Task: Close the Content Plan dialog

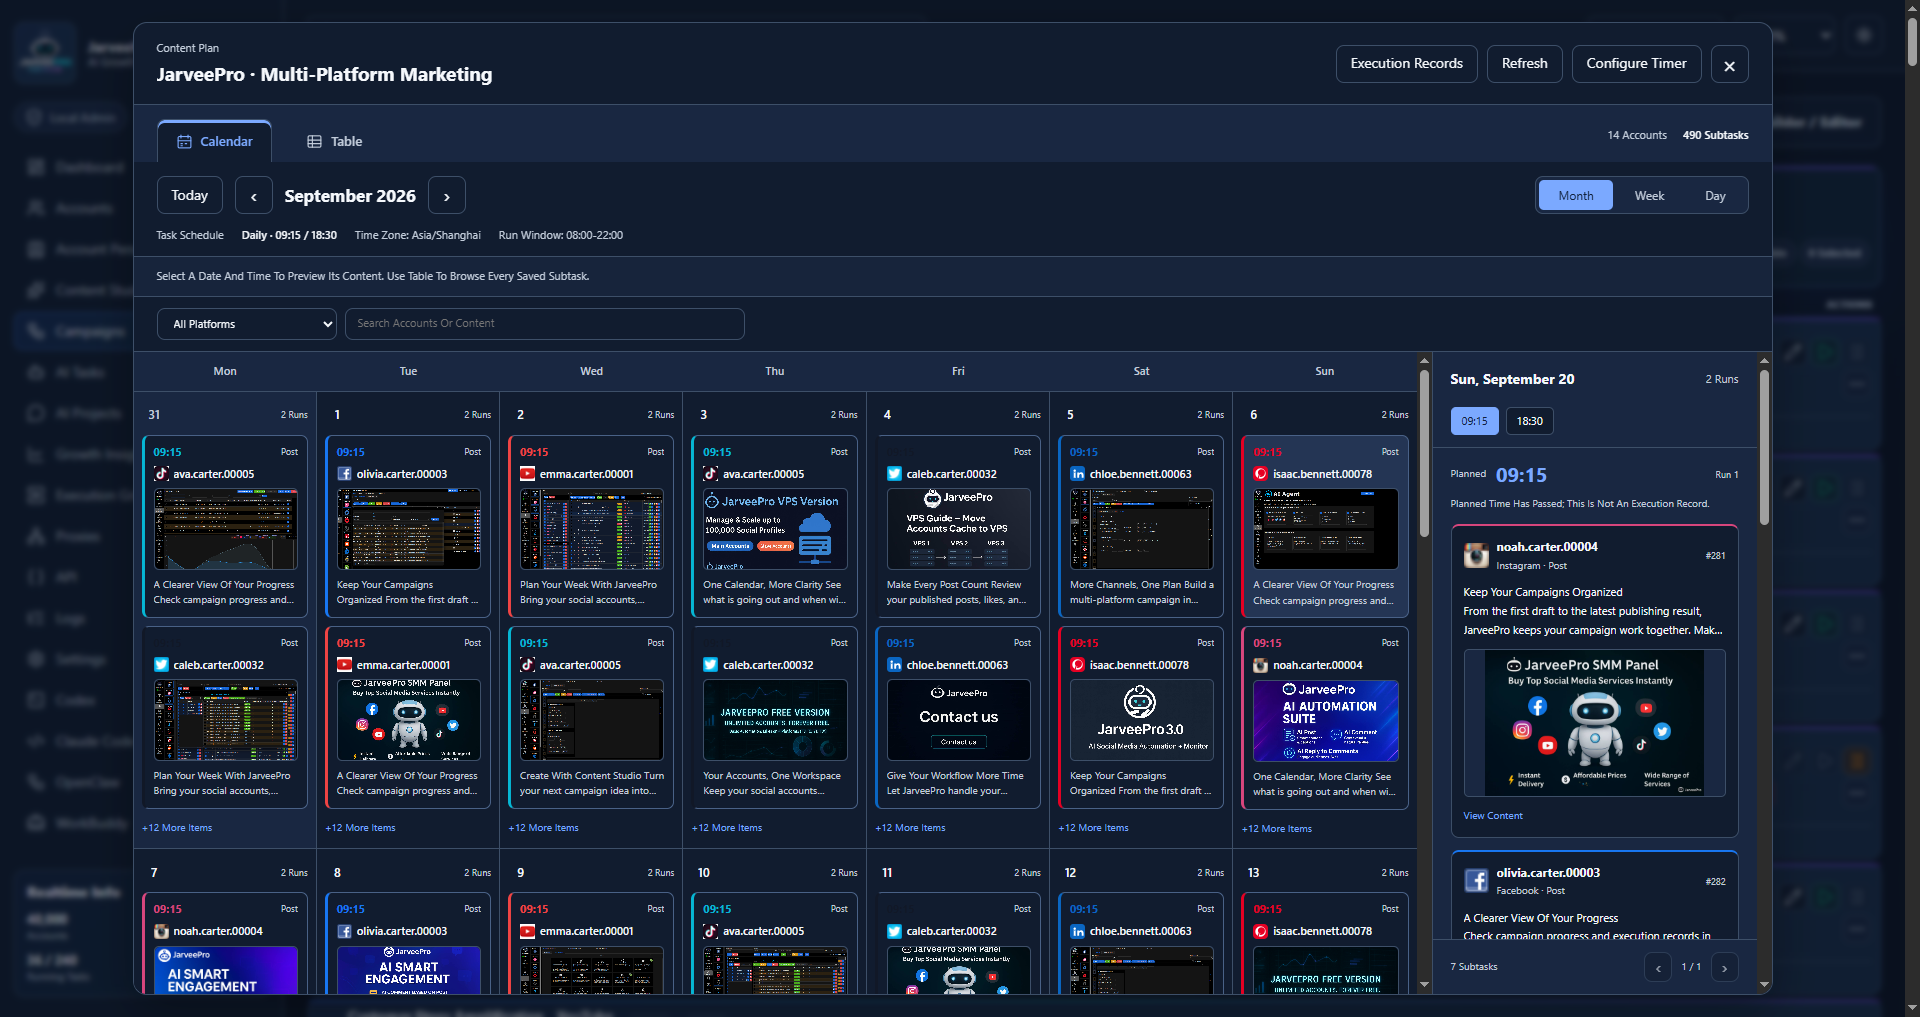Action: (1729, 65)
